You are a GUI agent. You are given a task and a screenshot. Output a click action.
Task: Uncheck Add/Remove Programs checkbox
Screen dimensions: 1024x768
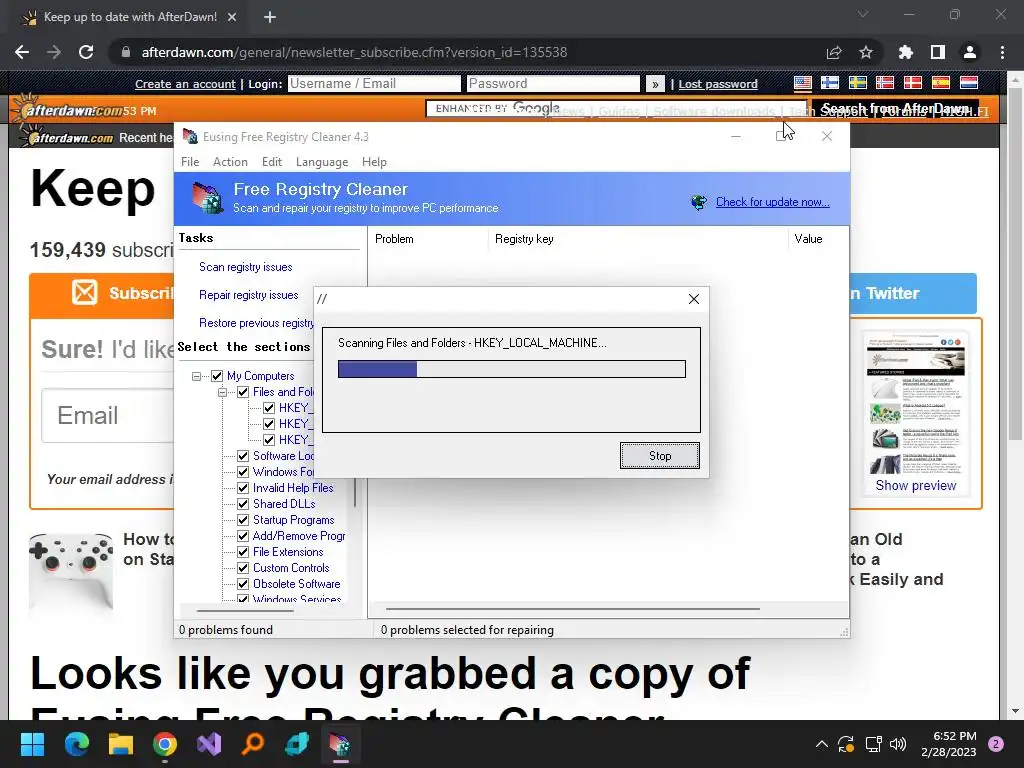[x=243, y=536]
